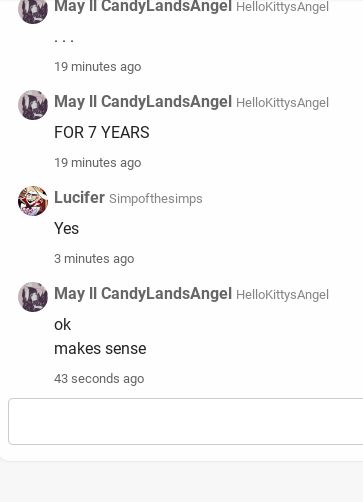Click HelloKittysAngel handle above FOR 7 YEARS
Viewport: 363px width, 502px height.
282,103
